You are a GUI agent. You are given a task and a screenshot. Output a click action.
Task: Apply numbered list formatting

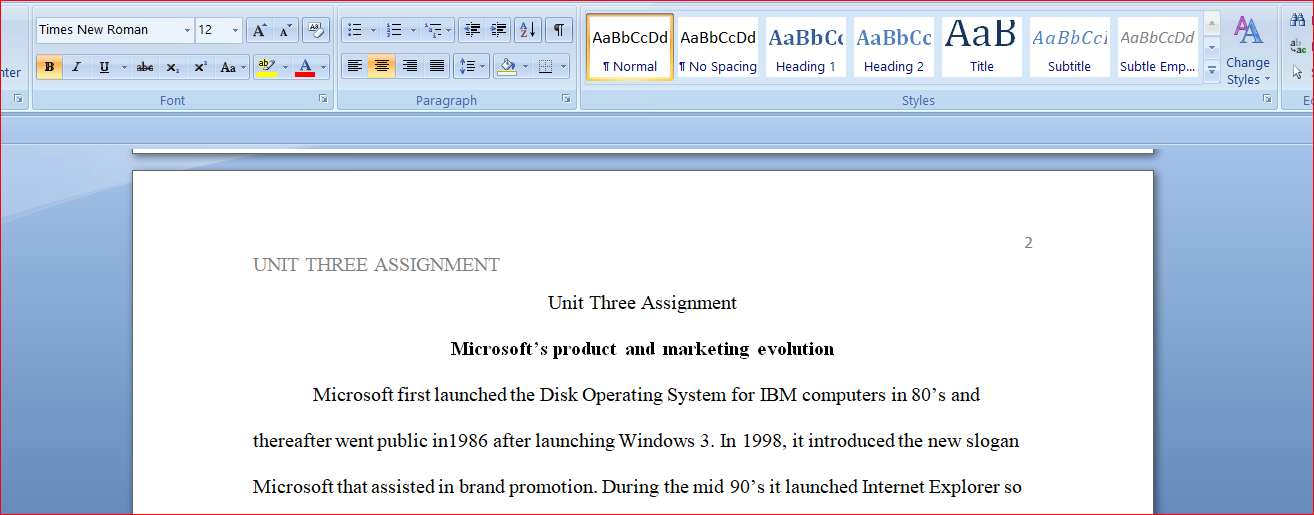[x=394, y=30]
